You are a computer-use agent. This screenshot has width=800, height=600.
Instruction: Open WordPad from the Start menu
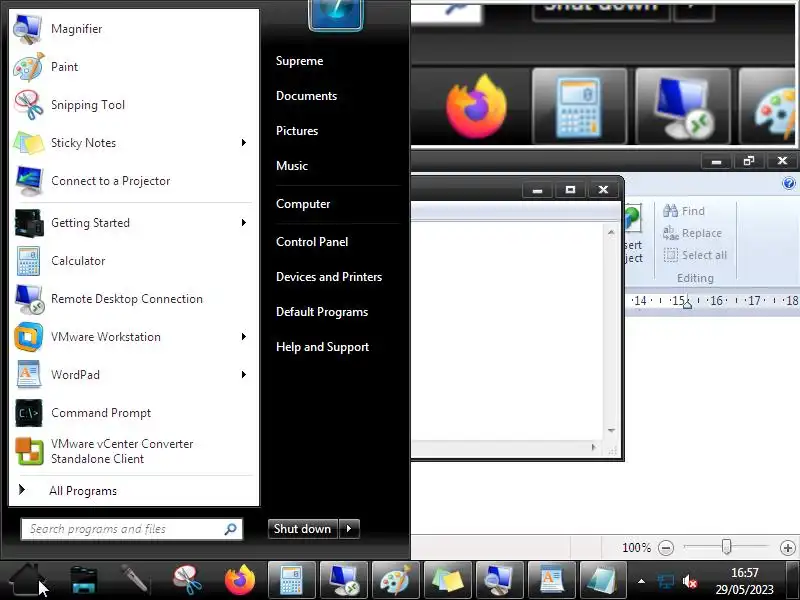coord(132,375)
